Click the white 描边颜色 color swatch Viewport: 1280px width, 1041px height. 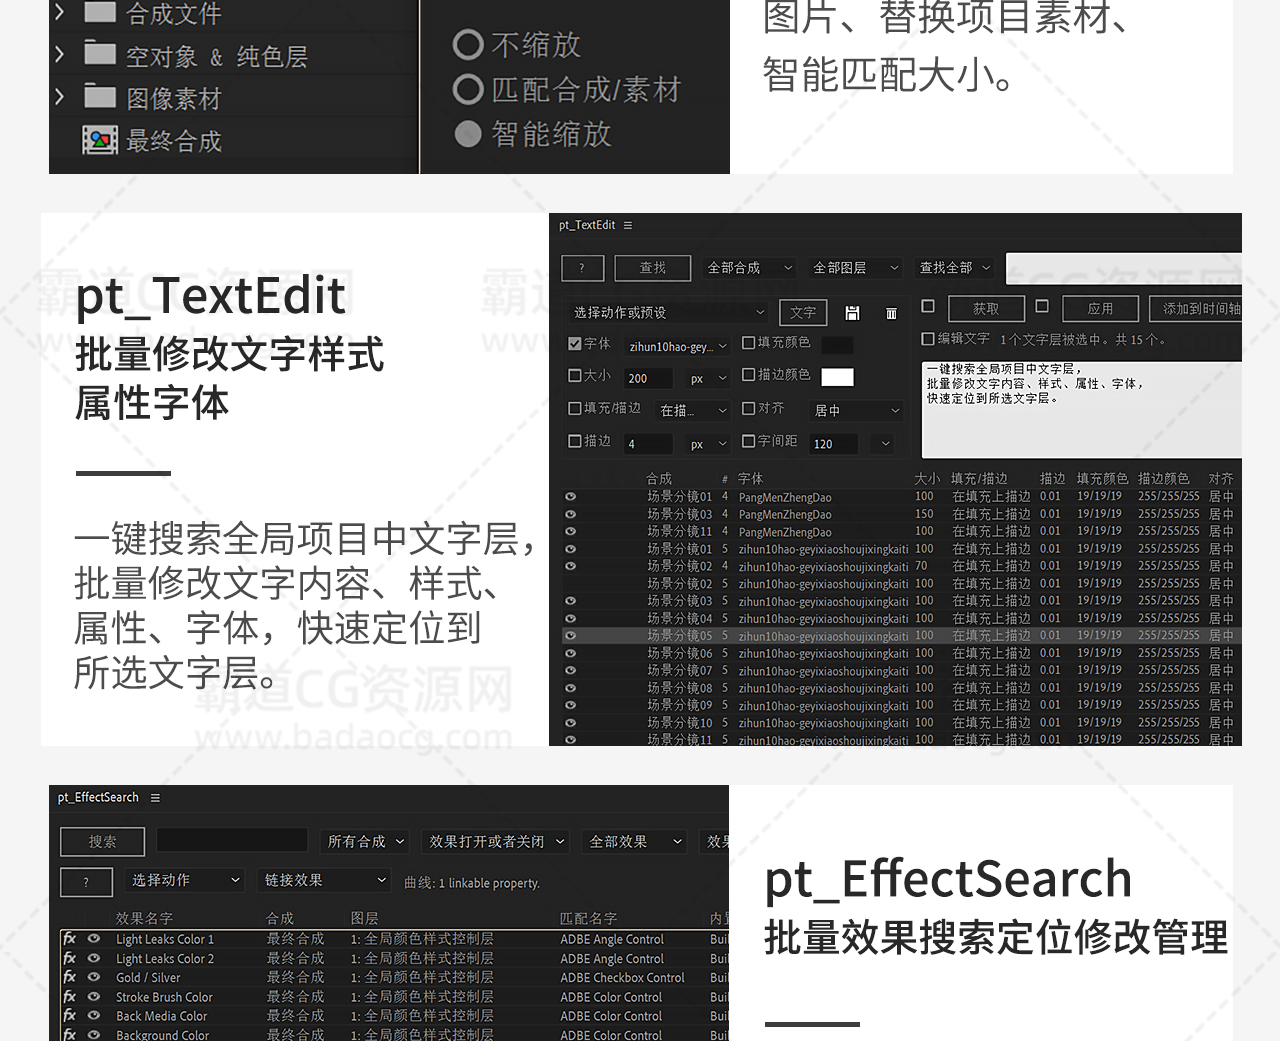(837, 377)
